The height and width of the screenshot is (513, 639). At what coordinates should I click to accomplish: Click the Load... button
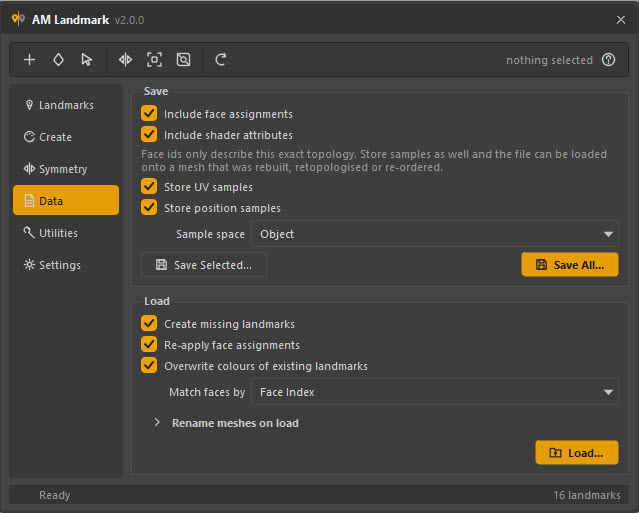click(577, 453)
